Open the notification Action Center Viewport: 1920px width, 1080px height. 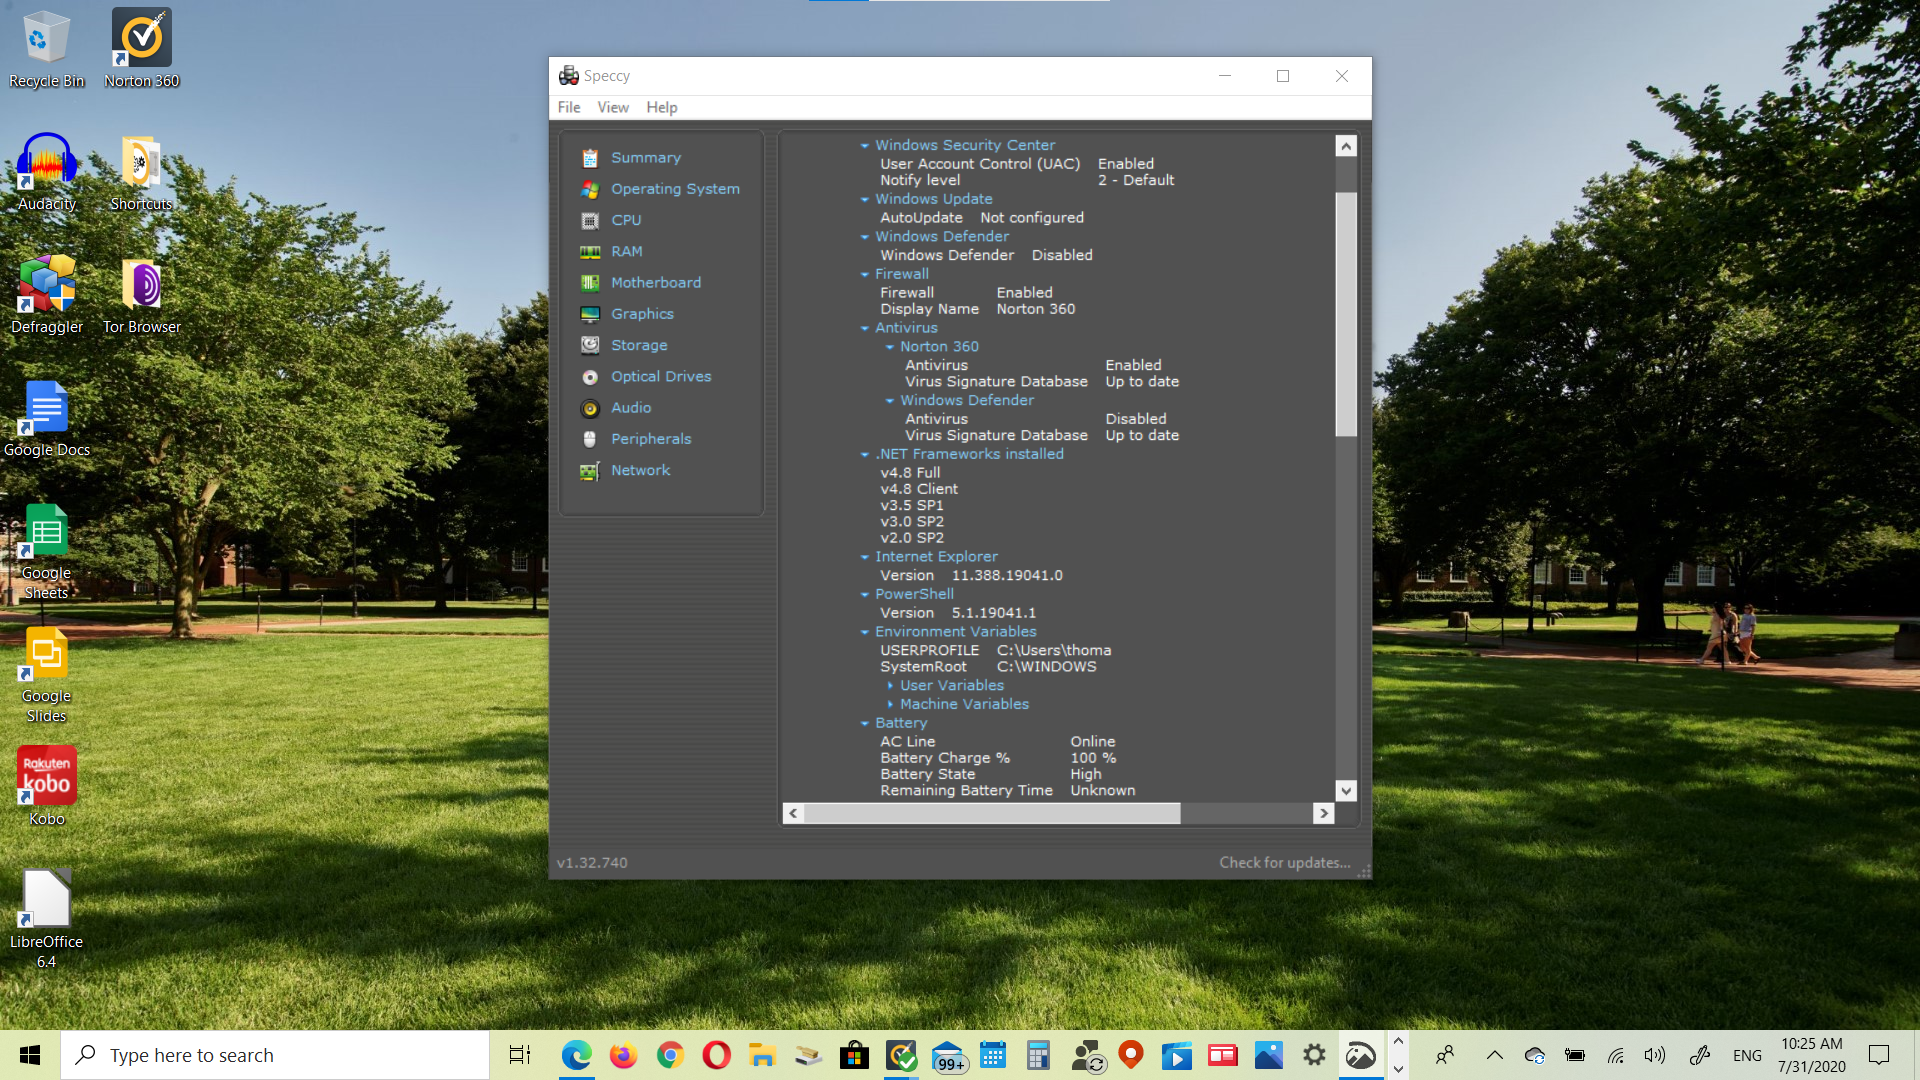(x=1879, y=1055)
